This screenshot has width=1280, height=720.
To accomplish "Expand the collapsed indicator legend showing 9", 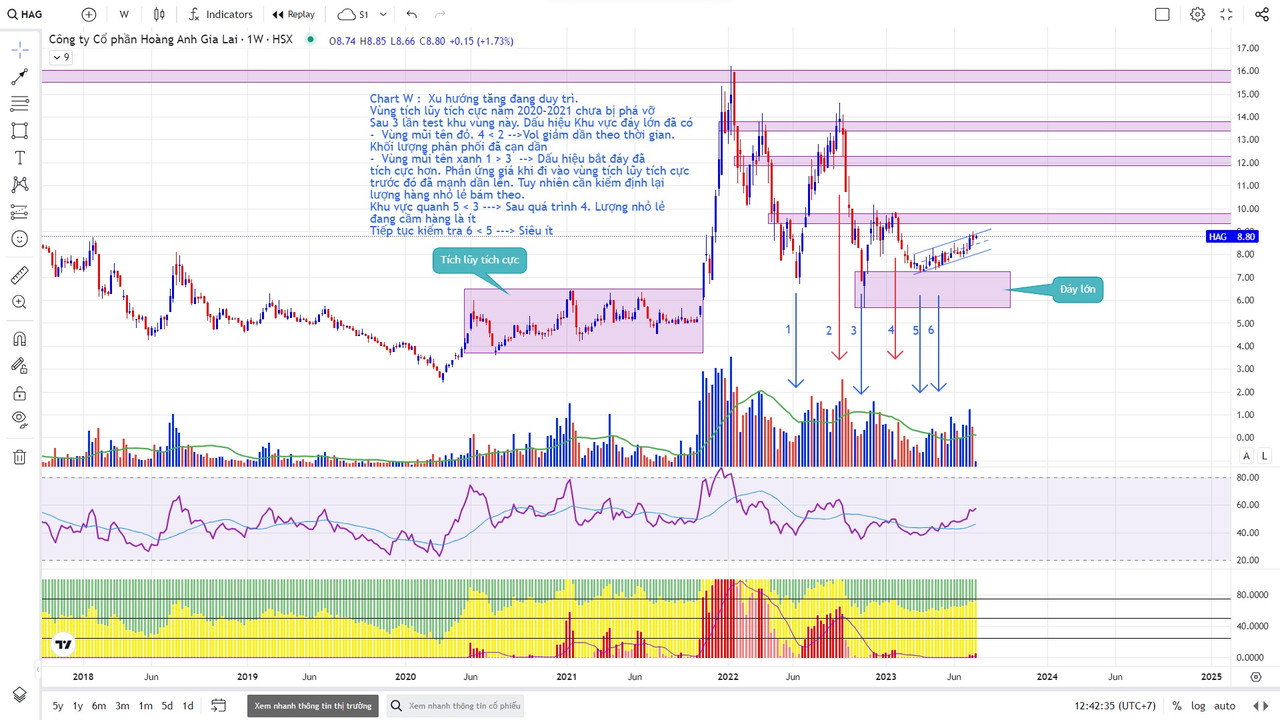I will click(x=61, y=57).
